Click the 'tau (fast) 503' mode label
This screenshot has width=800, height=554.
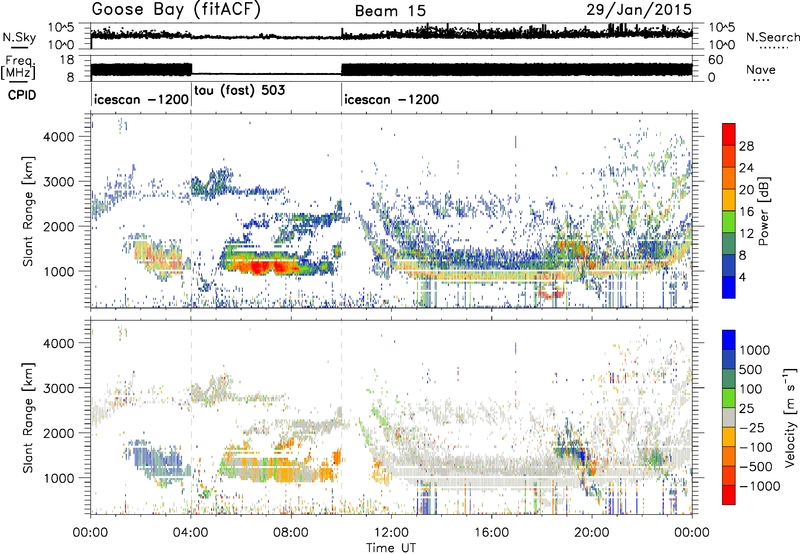(240, 91)
